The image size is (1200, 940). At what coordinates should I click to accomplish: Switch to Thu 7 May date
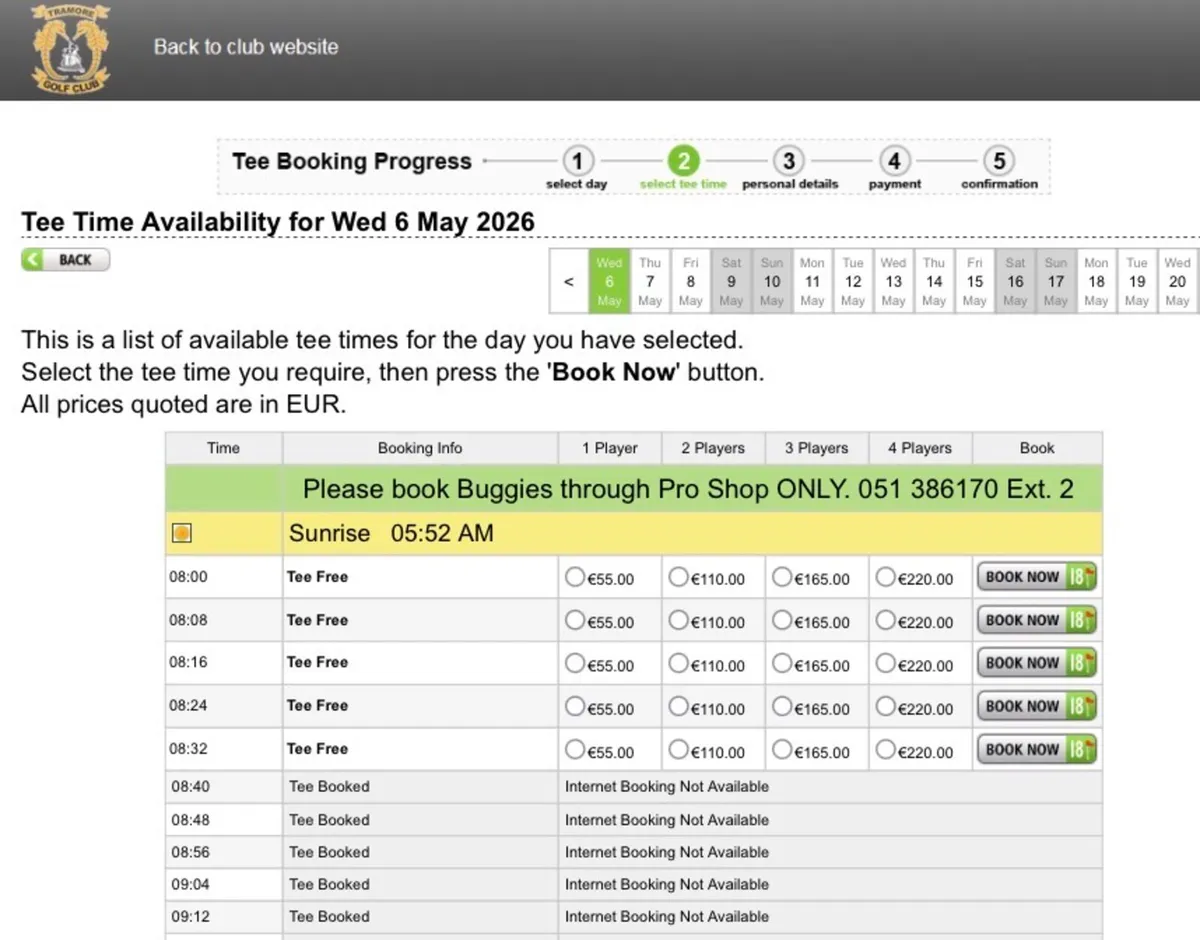pyautogui.click(x=650, y=281)
